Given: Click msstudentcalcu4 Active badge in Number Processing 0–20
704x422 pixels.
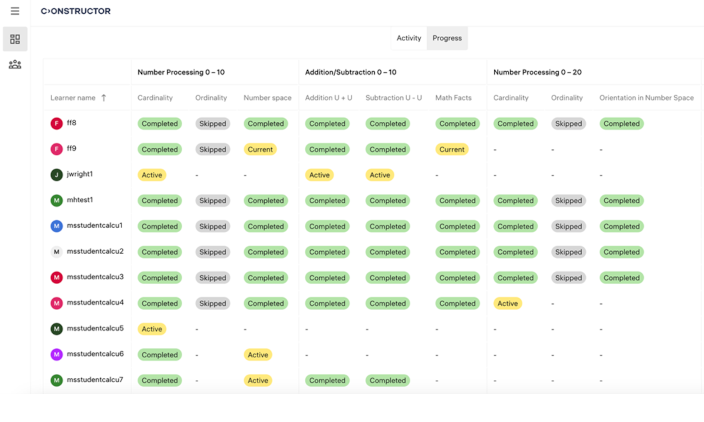Looking at the screenshot, I should [x=507, y=303].
